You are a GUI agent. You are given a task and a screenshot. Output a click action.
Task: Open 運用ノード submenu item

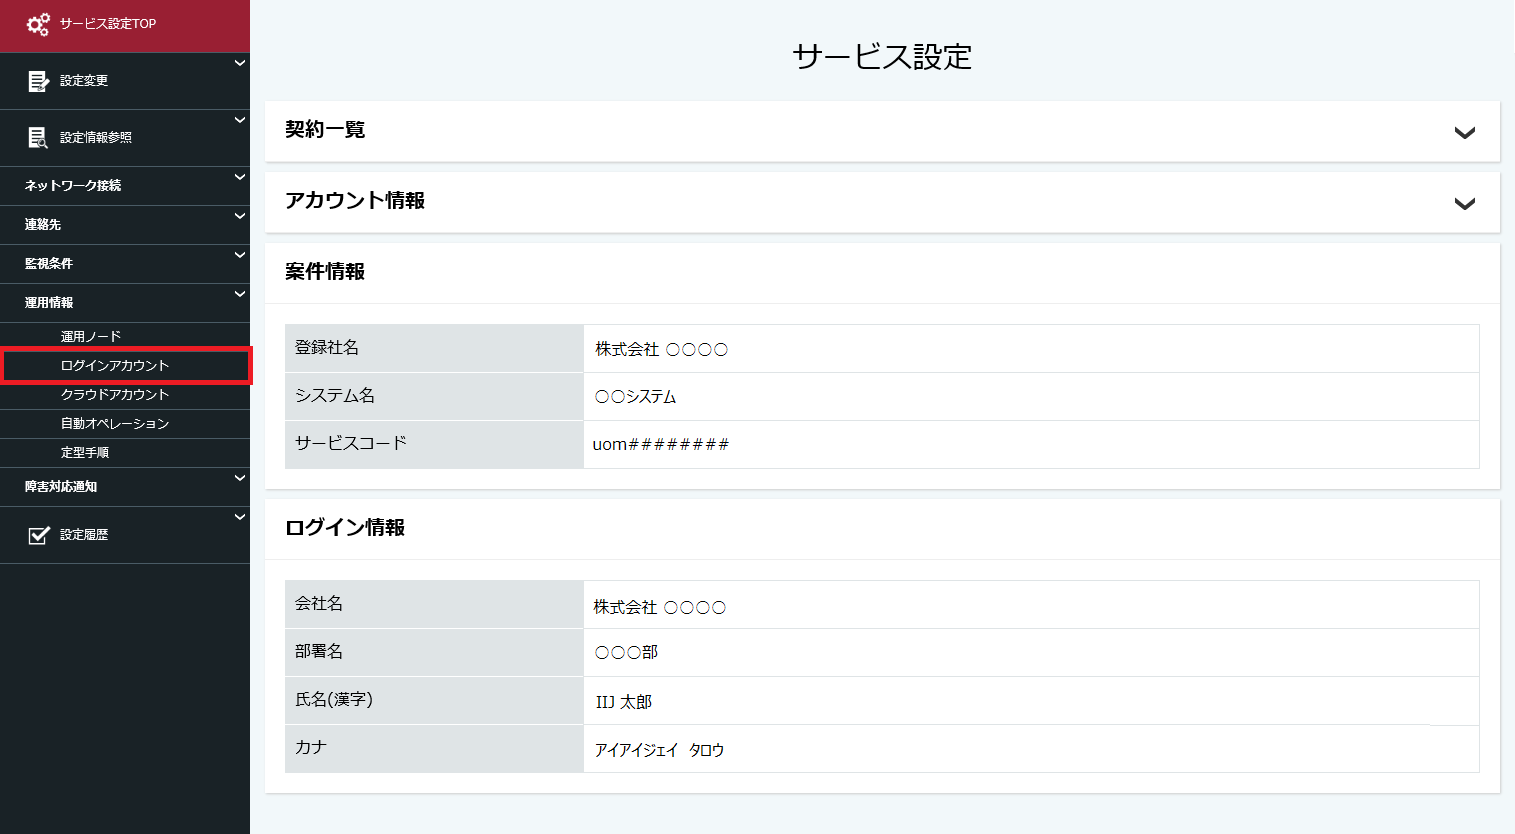click(x=125, y=337)
